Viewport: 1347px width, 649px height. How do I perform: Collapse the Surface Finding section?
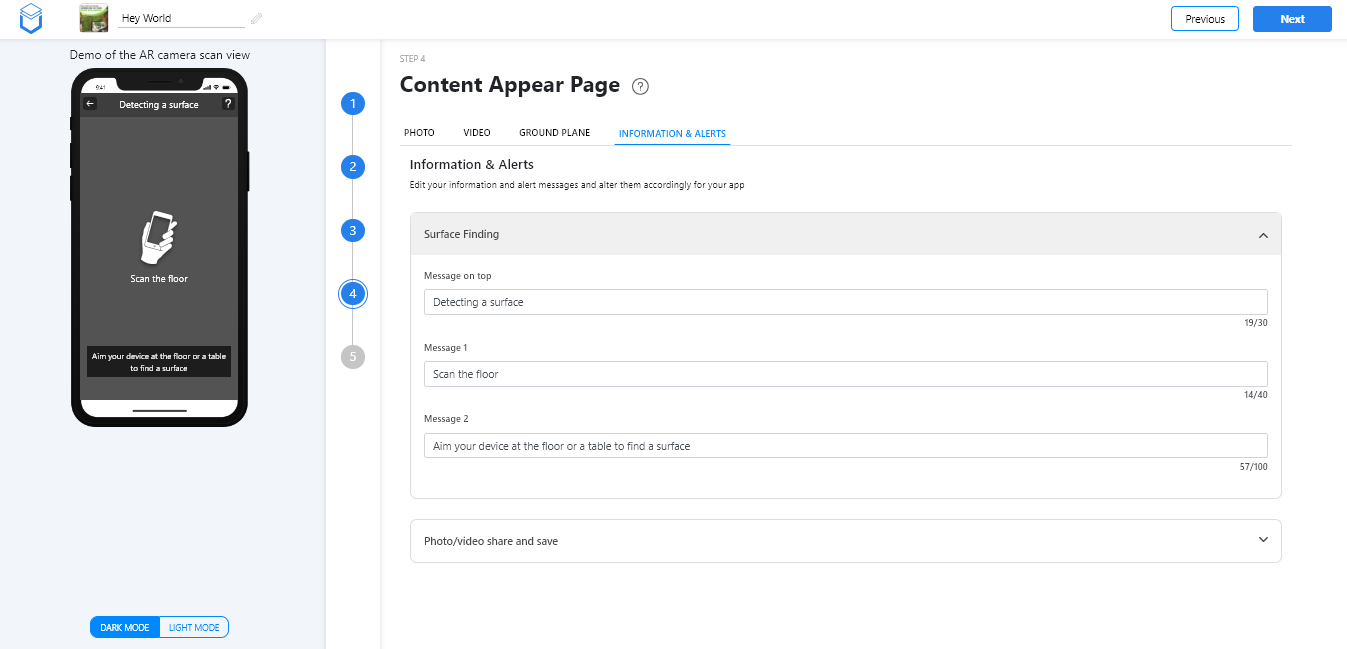coord(1263,235)
